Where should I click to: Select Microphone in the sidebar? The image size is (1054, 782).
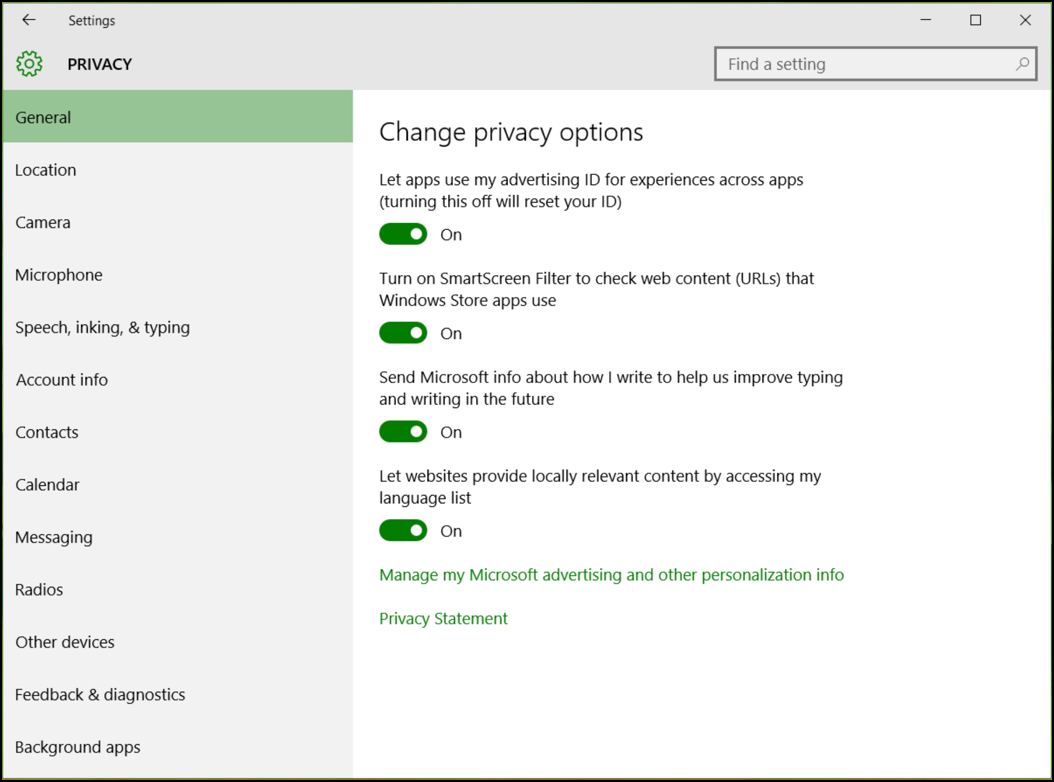[58, 274]
